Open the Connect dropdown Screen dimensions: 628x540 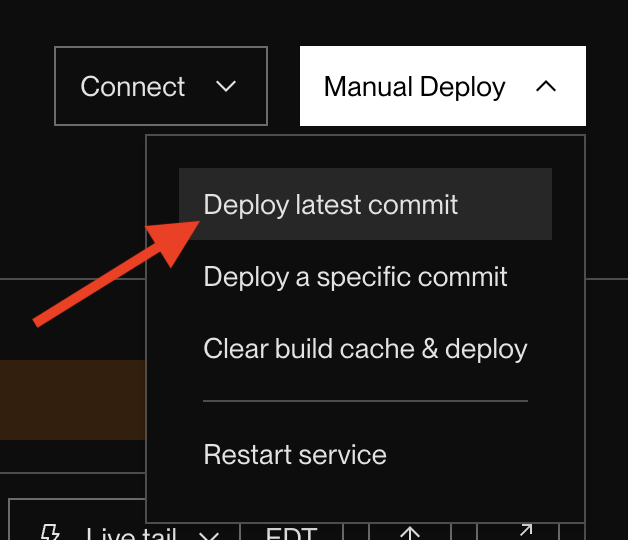click(x=160, y=87)
